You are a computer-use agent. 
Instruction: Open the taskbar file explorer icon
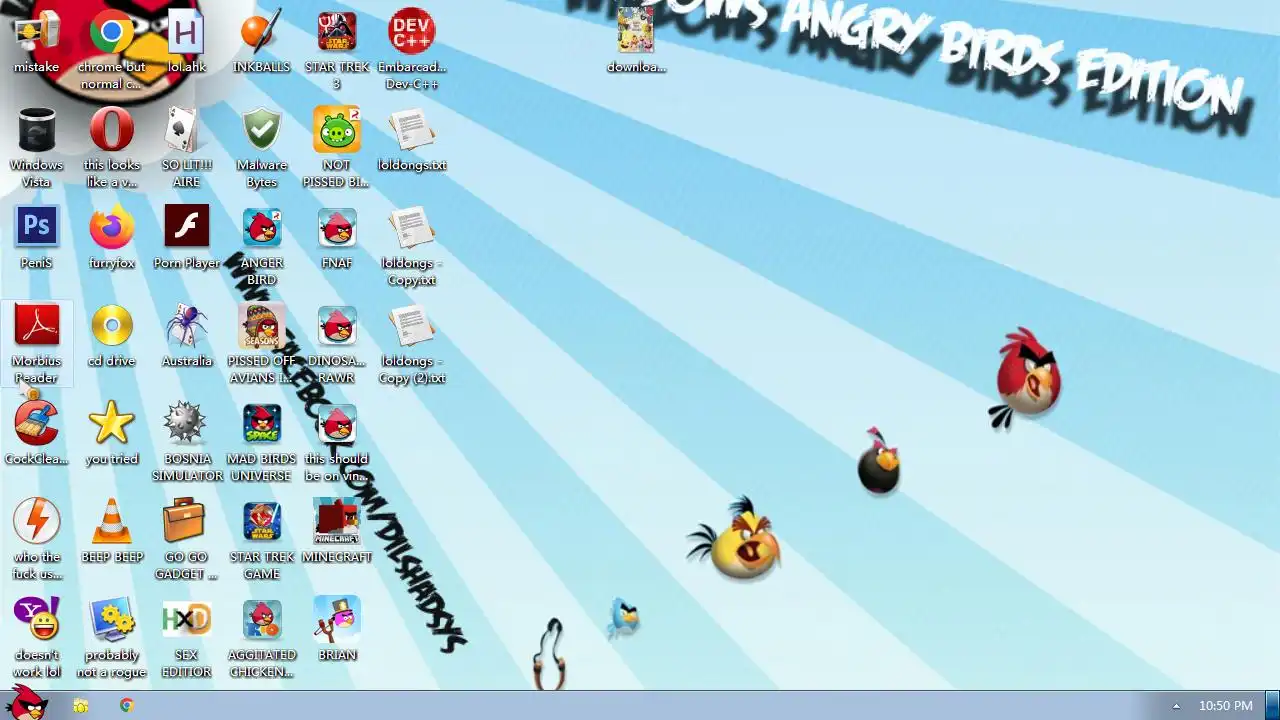tap(81, 706)
